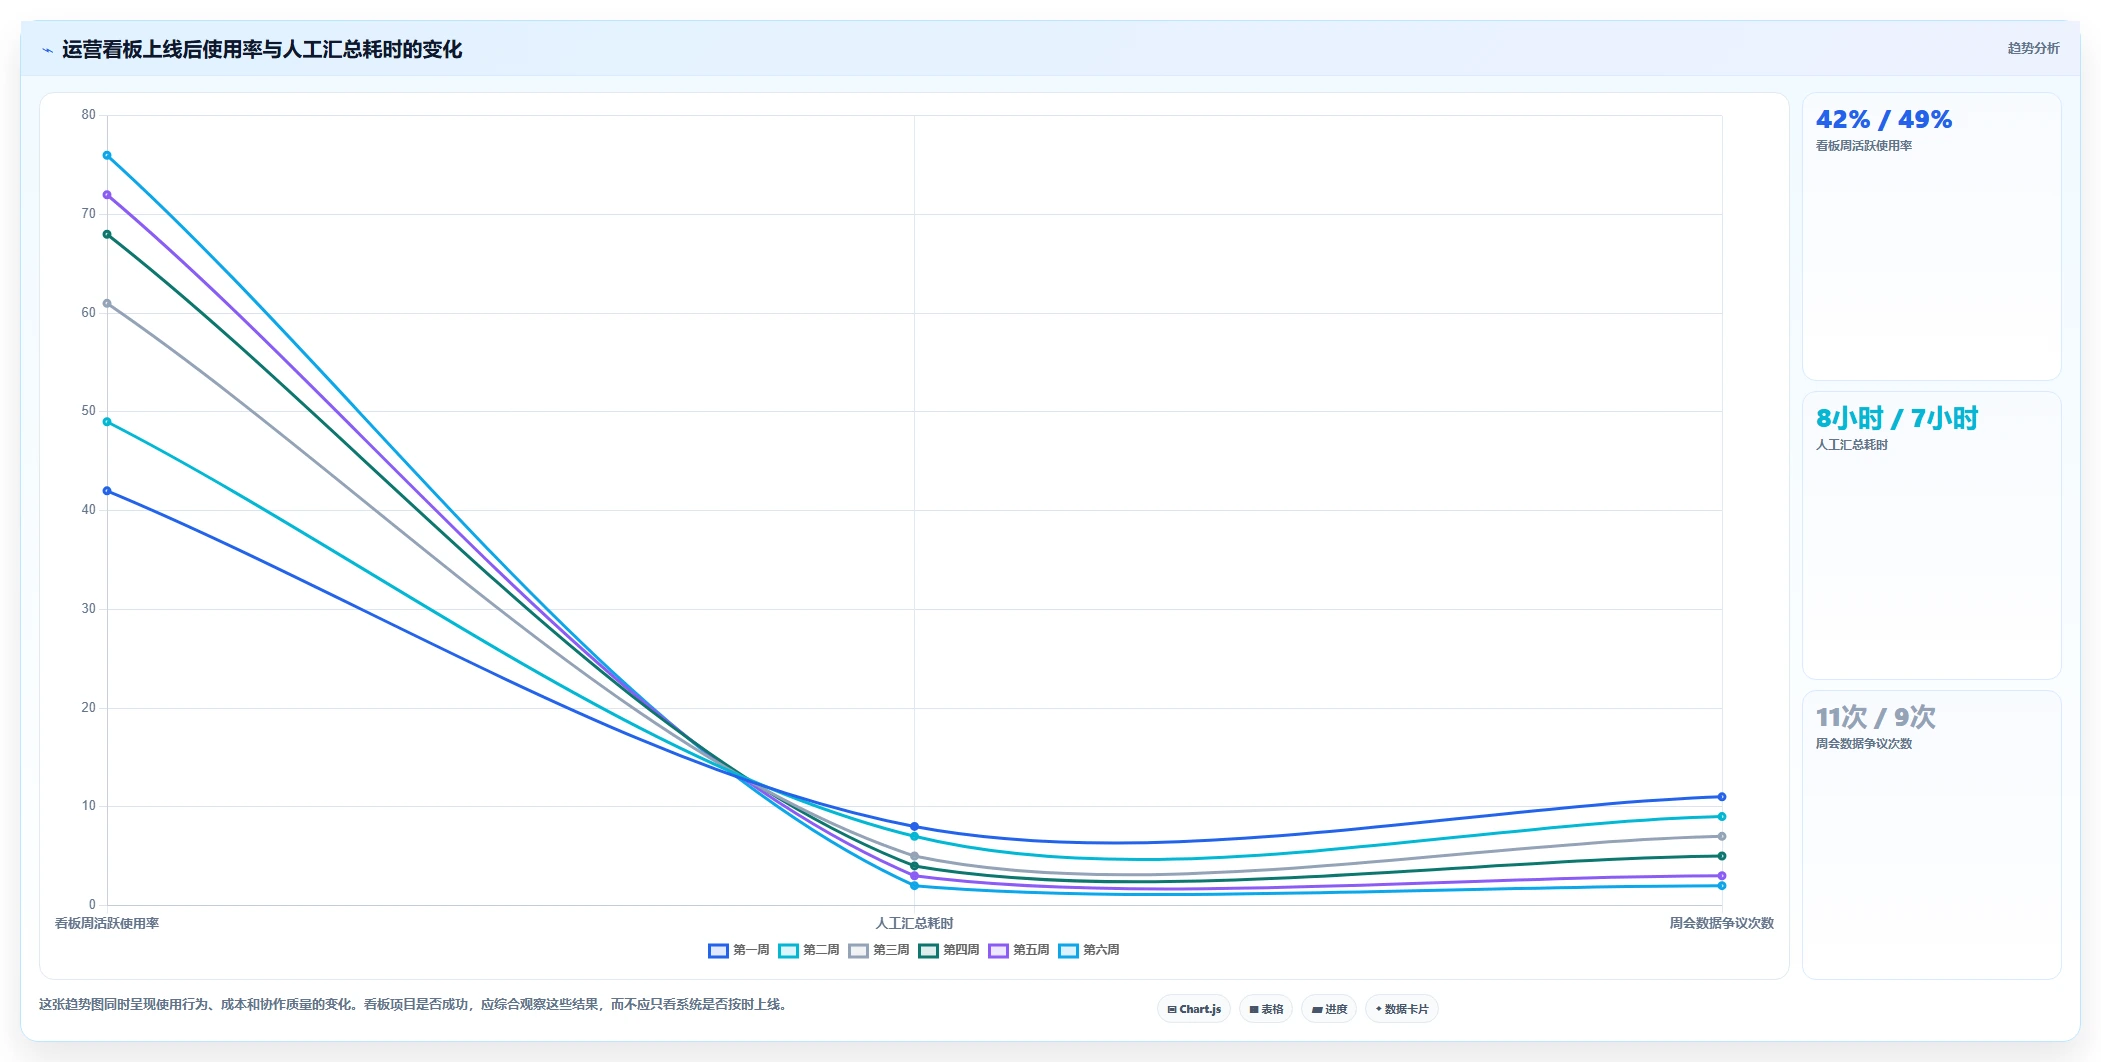The width and height of the screenshot is (2101, 1062).
Task: Click the Chart.js chip
Action: click(1194, 1009)
